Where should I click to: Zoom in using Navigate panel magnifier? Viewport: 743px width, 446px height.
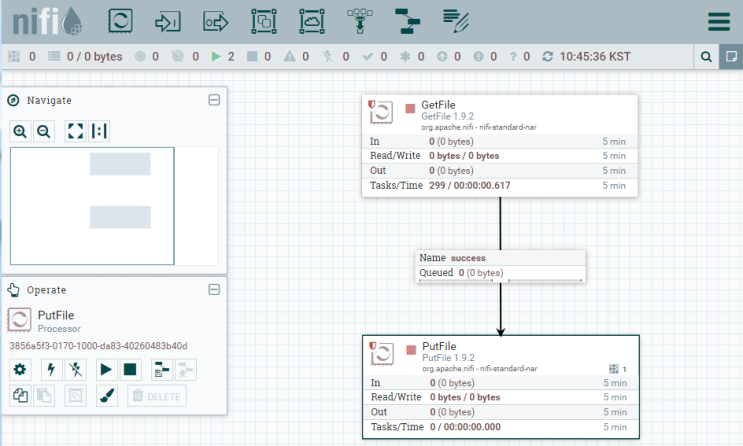point(20,131)
